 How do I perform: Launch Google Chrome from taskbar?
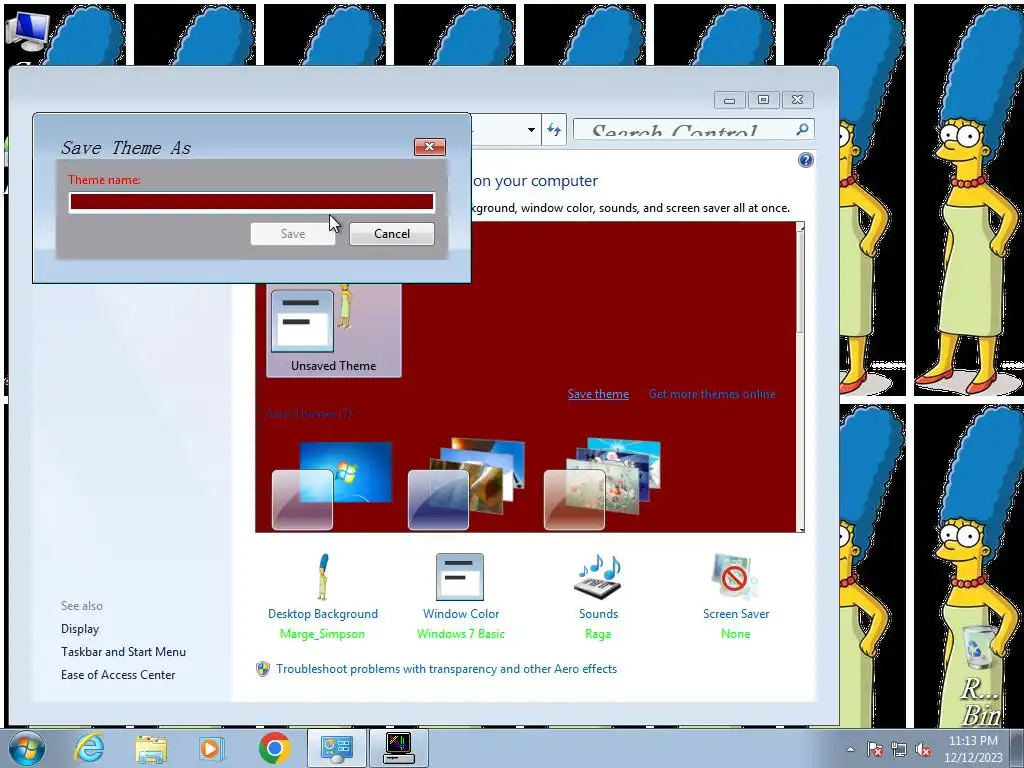[x=274, y=748]
